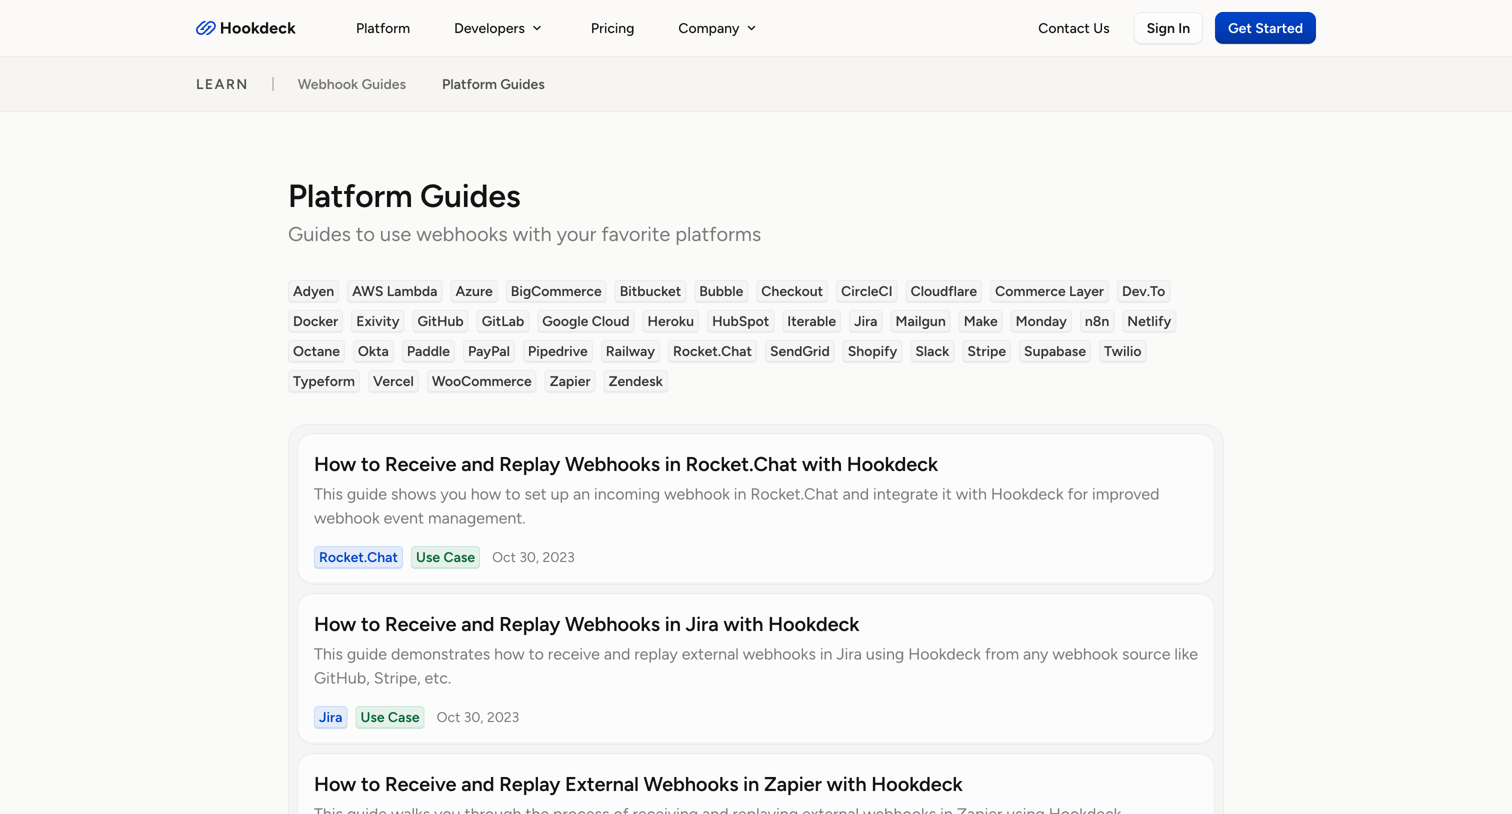The image size is (1512, 814).
Task: Choose the Octane tag
Action: (316, 351)
